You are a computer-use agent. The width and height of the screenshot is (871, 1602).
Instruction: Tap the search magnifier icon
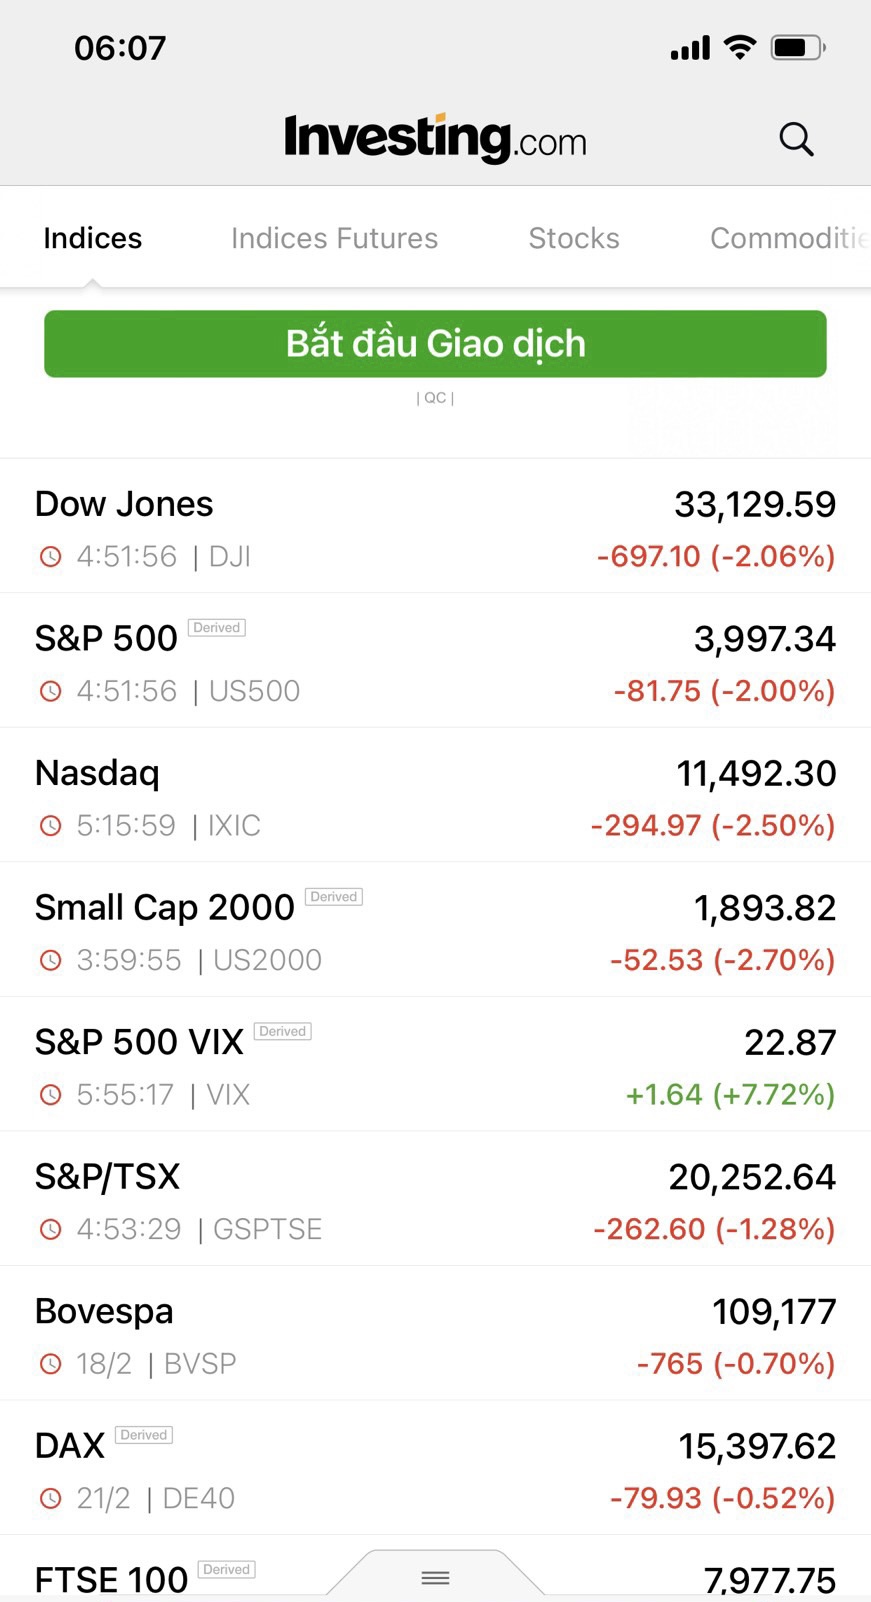tap(796, 139)
